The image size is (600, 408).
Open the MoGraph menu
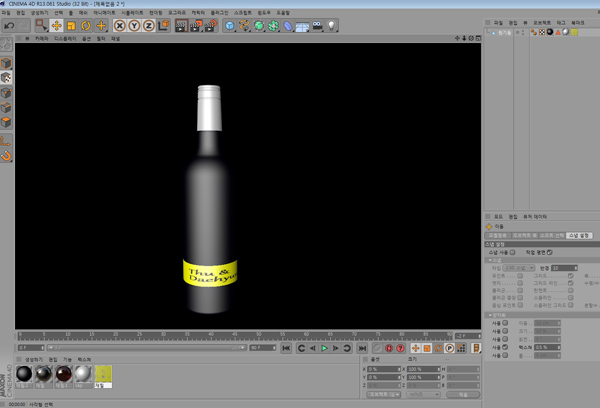tap(177, 13)
